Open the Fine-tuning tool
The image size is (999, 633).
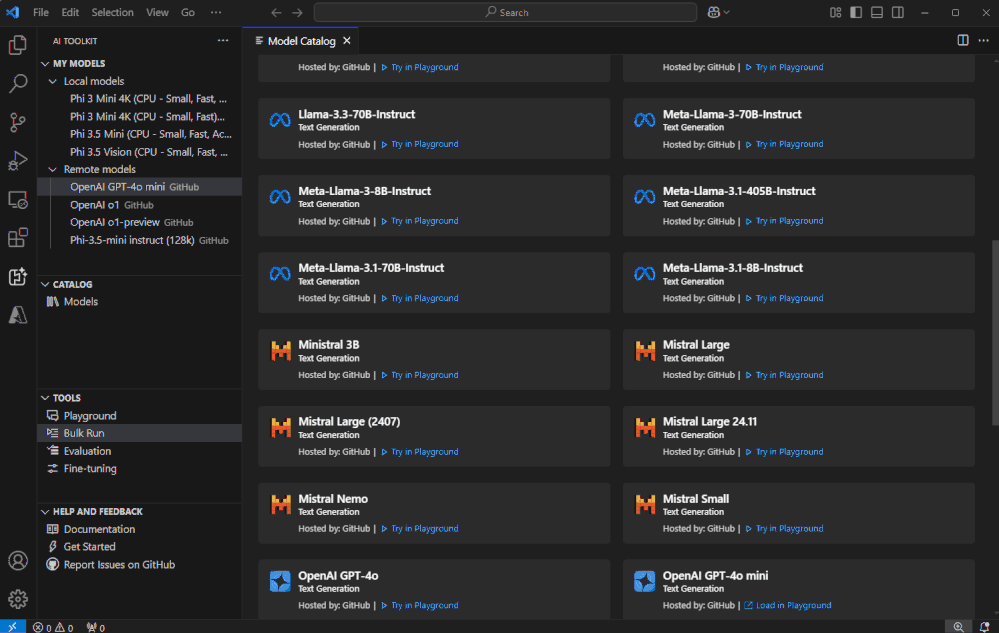(140, 469)
